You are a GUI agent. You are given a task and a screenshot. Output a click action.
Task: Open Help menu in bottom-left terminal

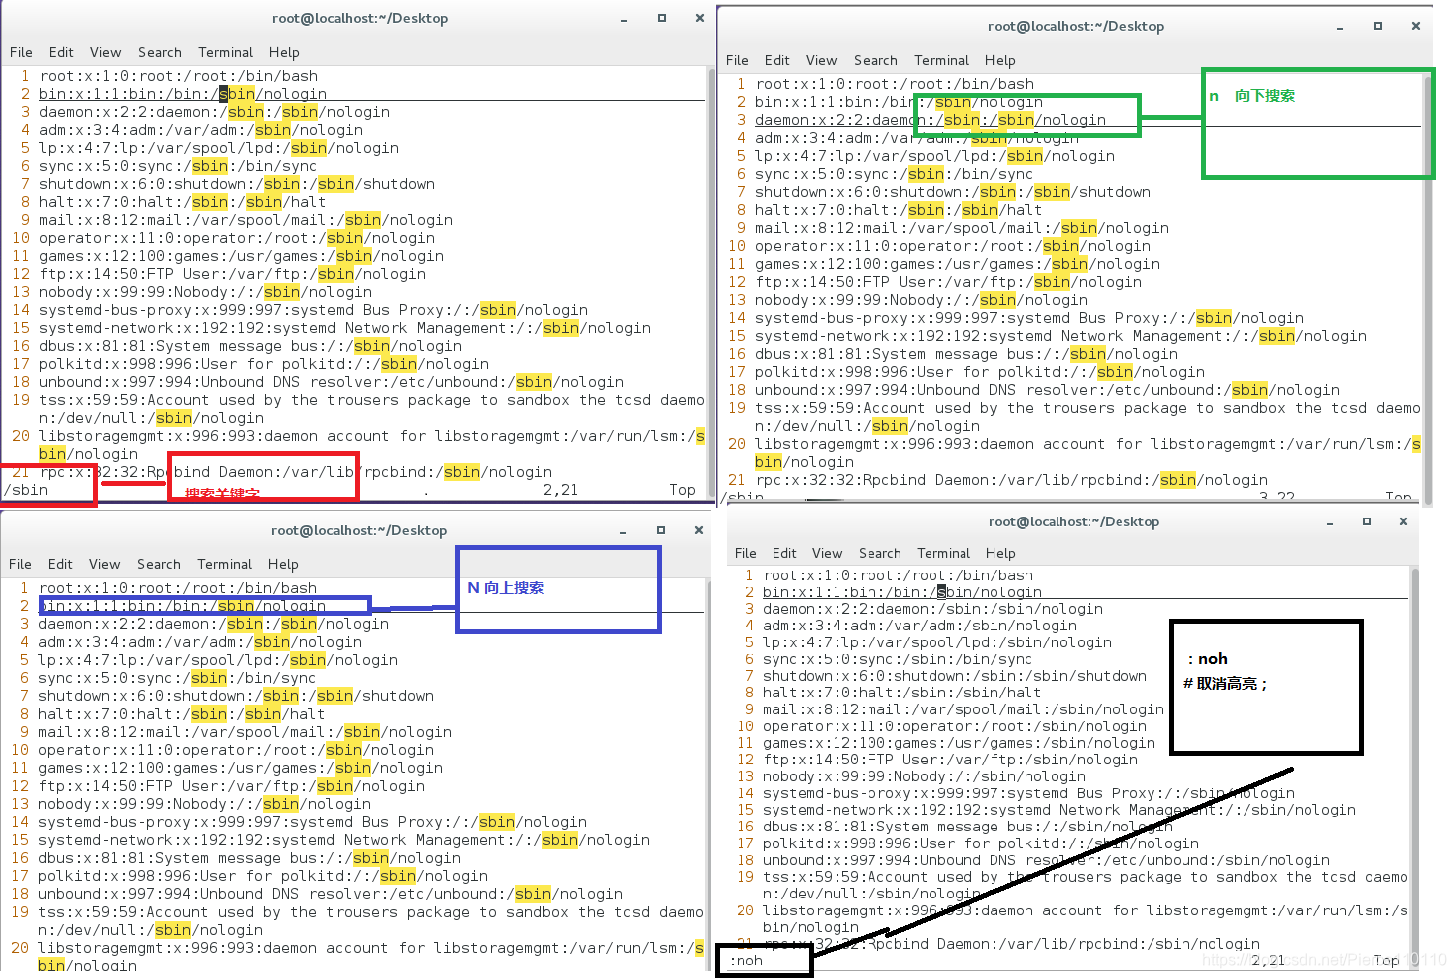pos(283,564)
